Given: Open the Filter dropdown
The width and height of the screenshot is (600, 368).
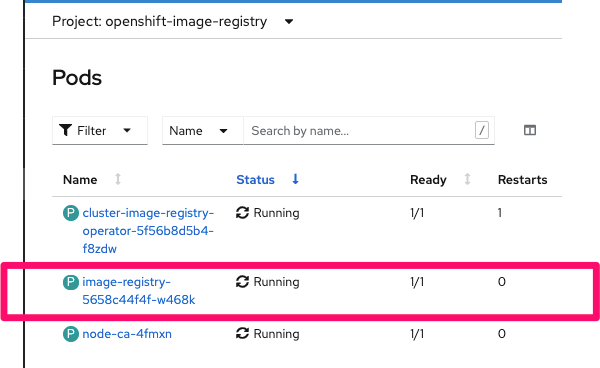Looking at the screenshot, I should pos(100,130).
